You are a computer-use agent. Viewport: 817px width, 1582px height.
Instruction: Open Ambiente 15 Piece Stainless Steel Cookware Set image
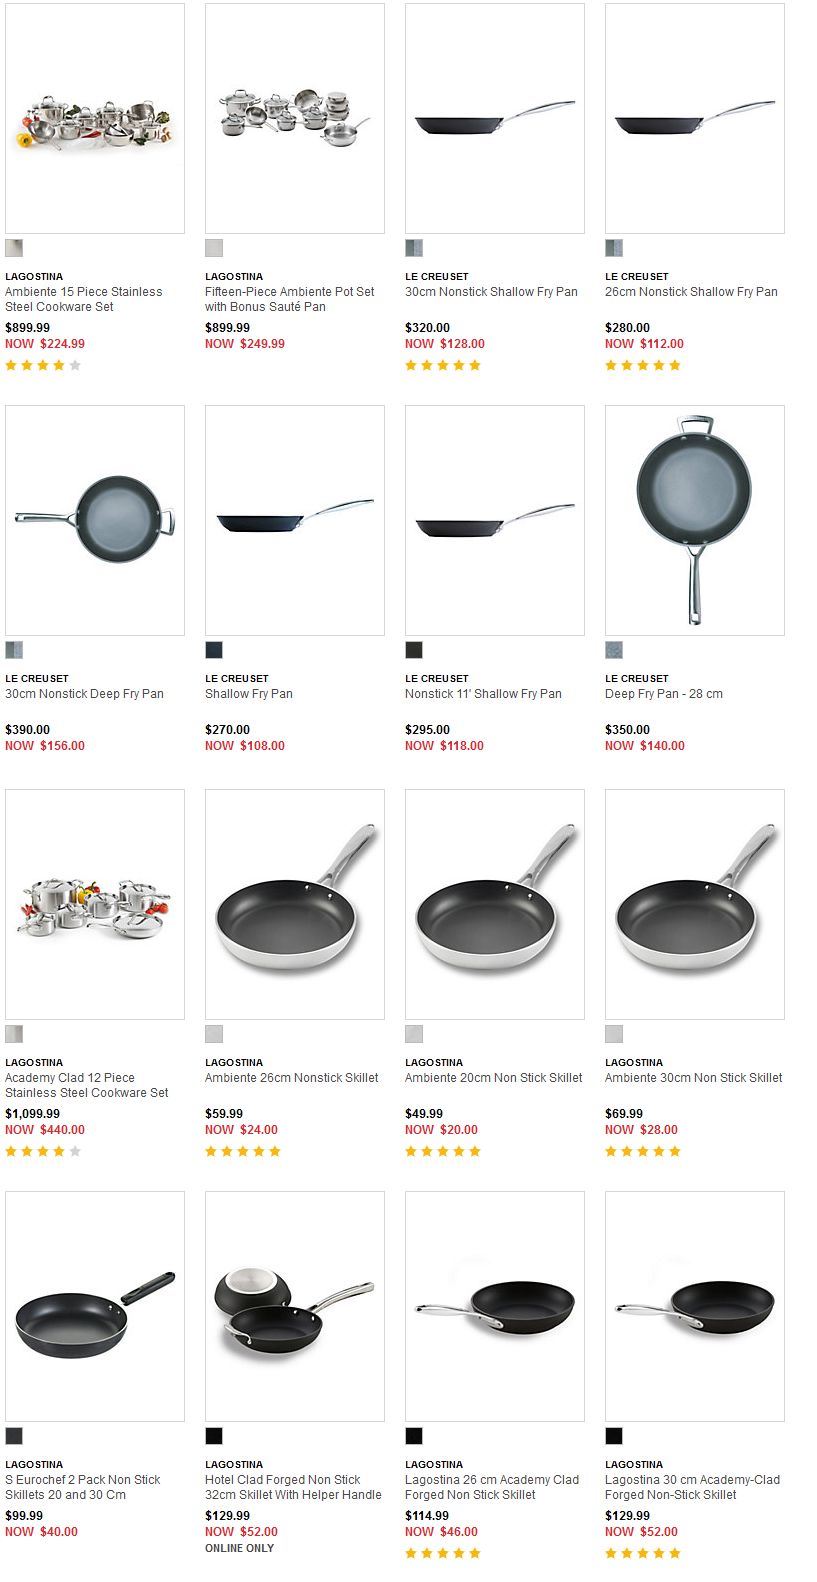click(x=95, y=119)
